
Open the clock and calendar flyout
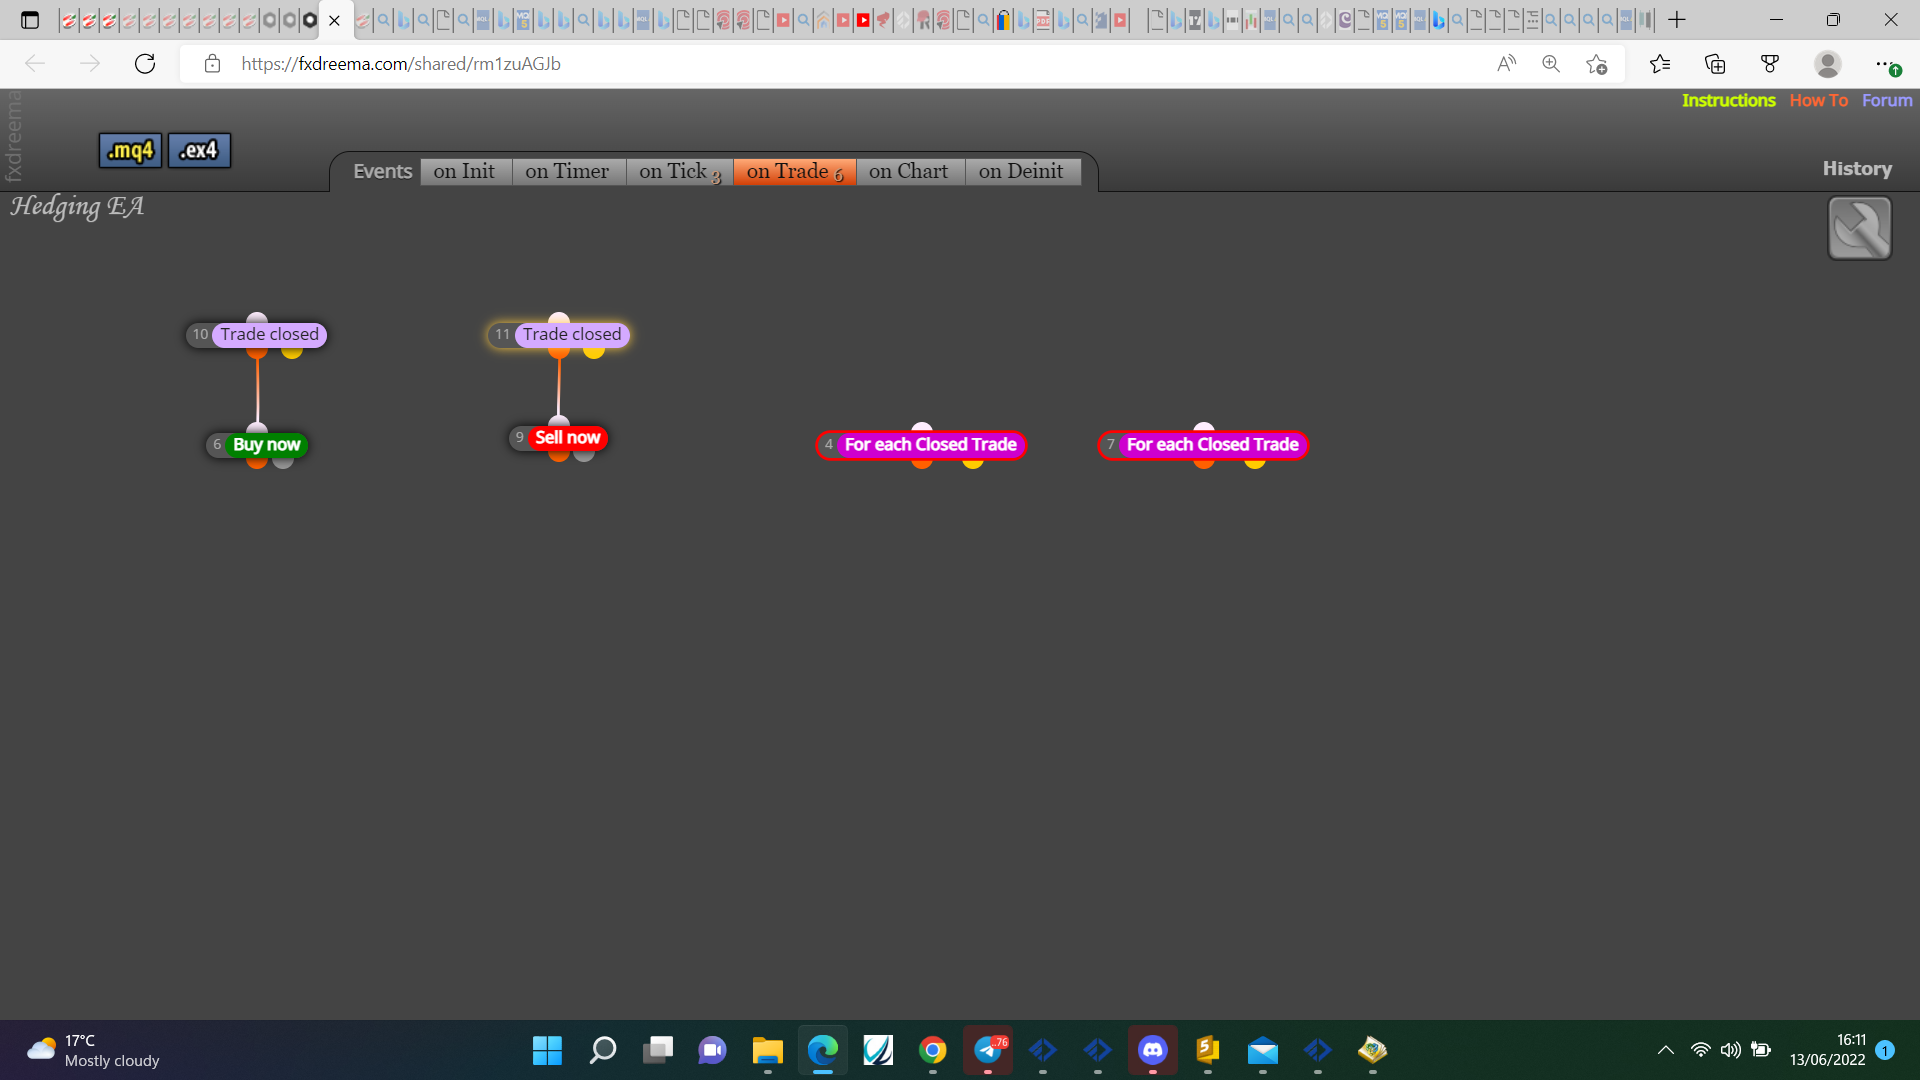pos(1827,1050)
